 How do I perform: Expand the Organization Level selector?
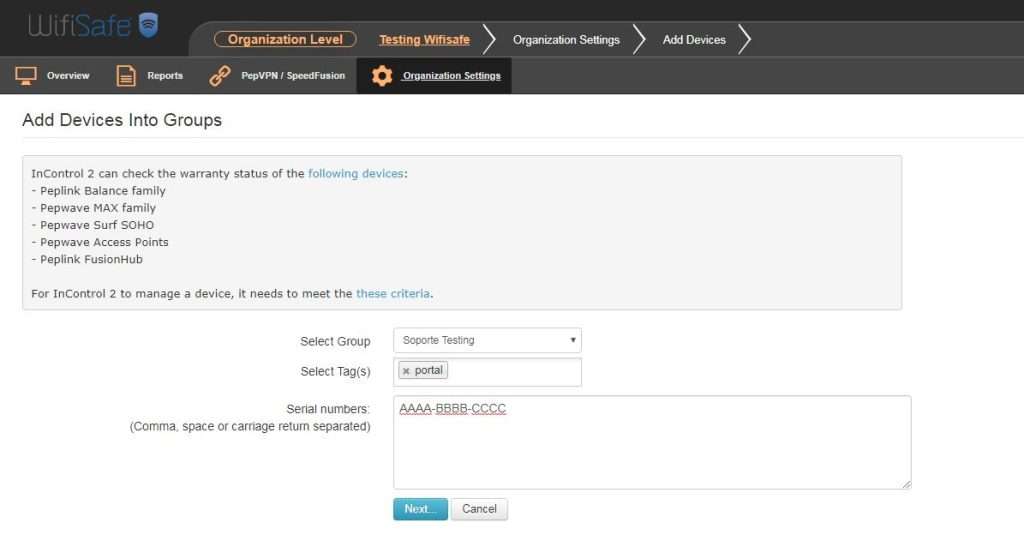pos(285,40)
